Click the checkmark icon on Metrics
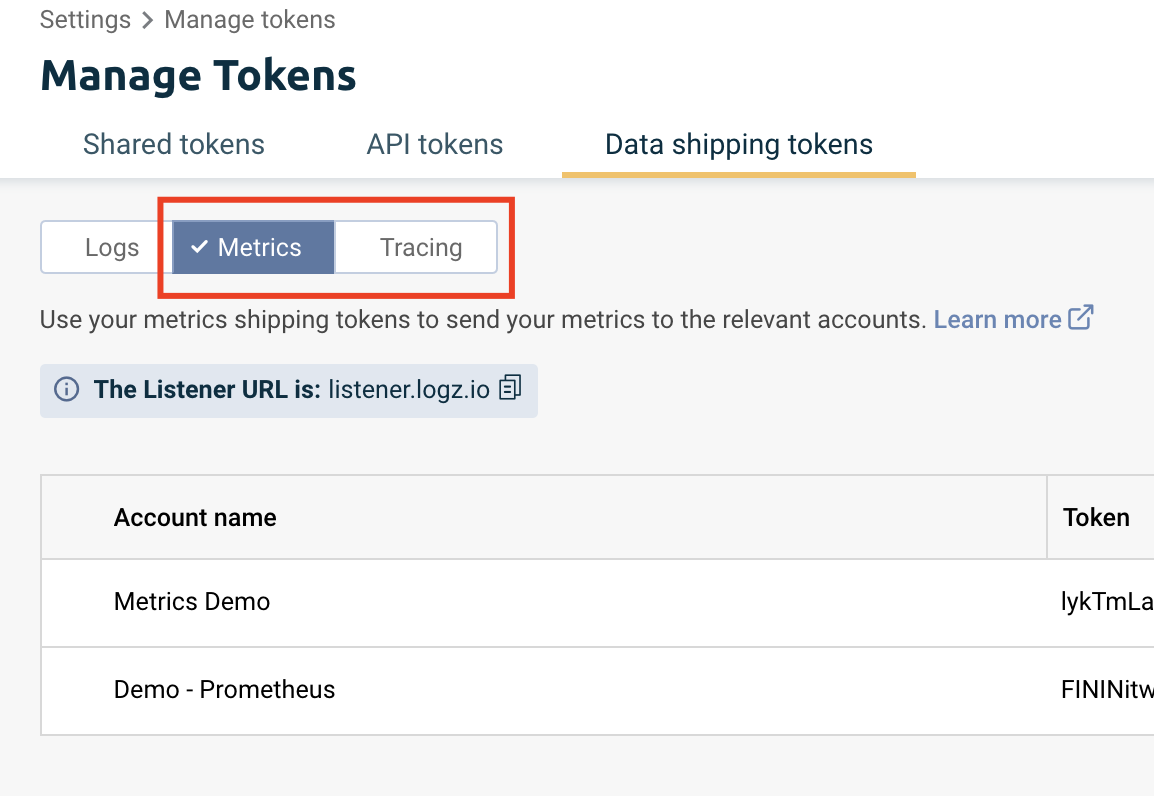Viewport: 1154px width, 796px height. click(x=199, y=247)
